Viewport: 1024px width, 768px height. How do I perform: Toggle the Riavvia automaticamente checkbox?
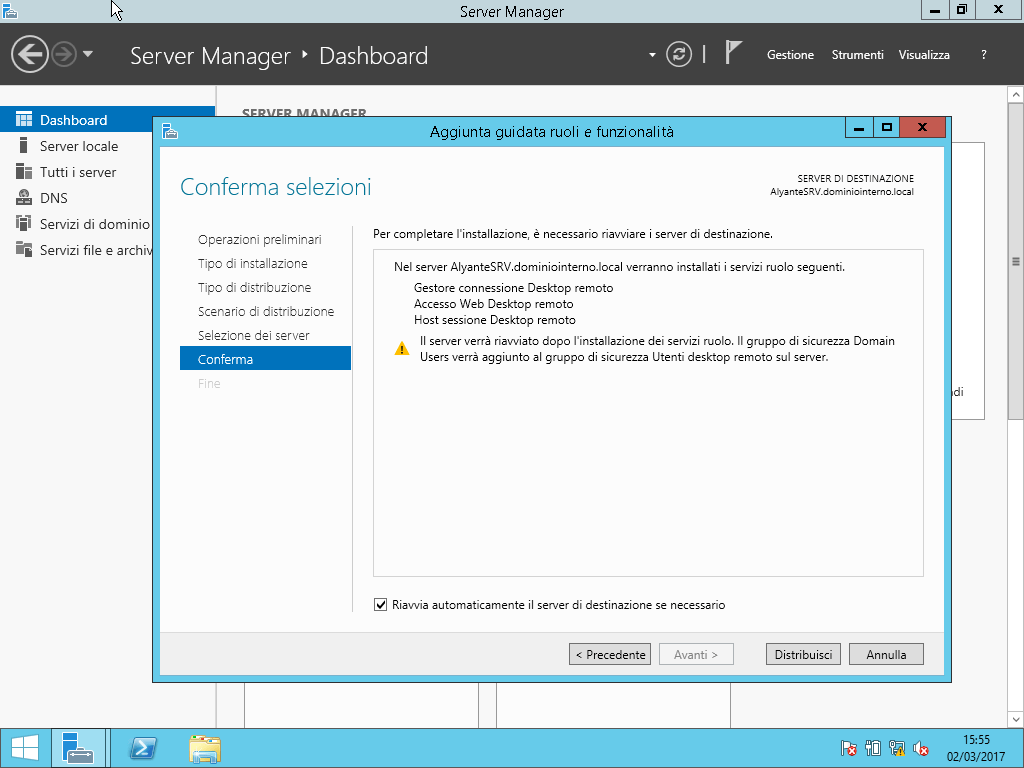point(380,605)
